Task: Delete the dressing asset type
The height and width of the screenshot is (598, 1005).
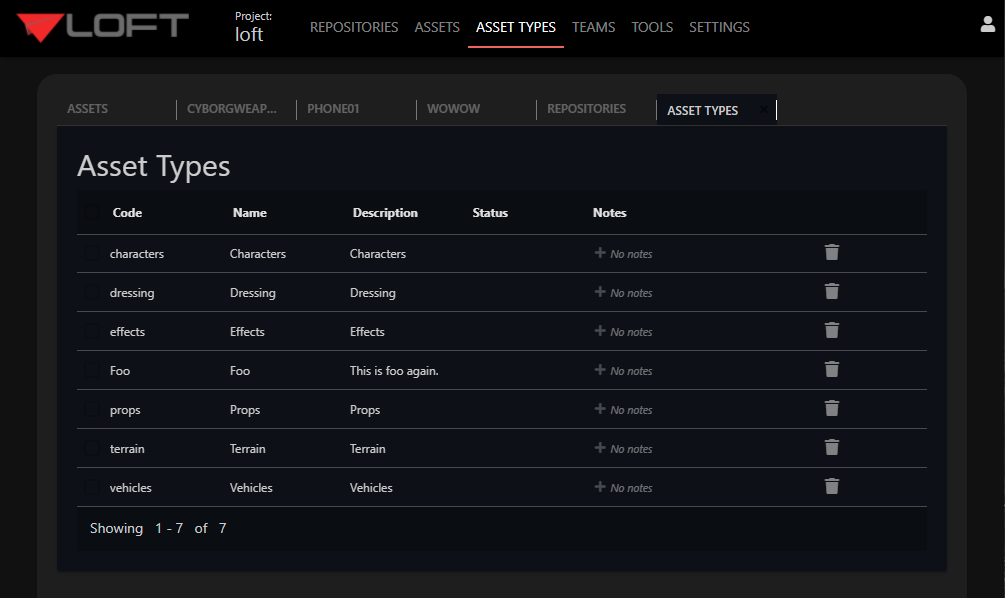Action: (831, 291)
